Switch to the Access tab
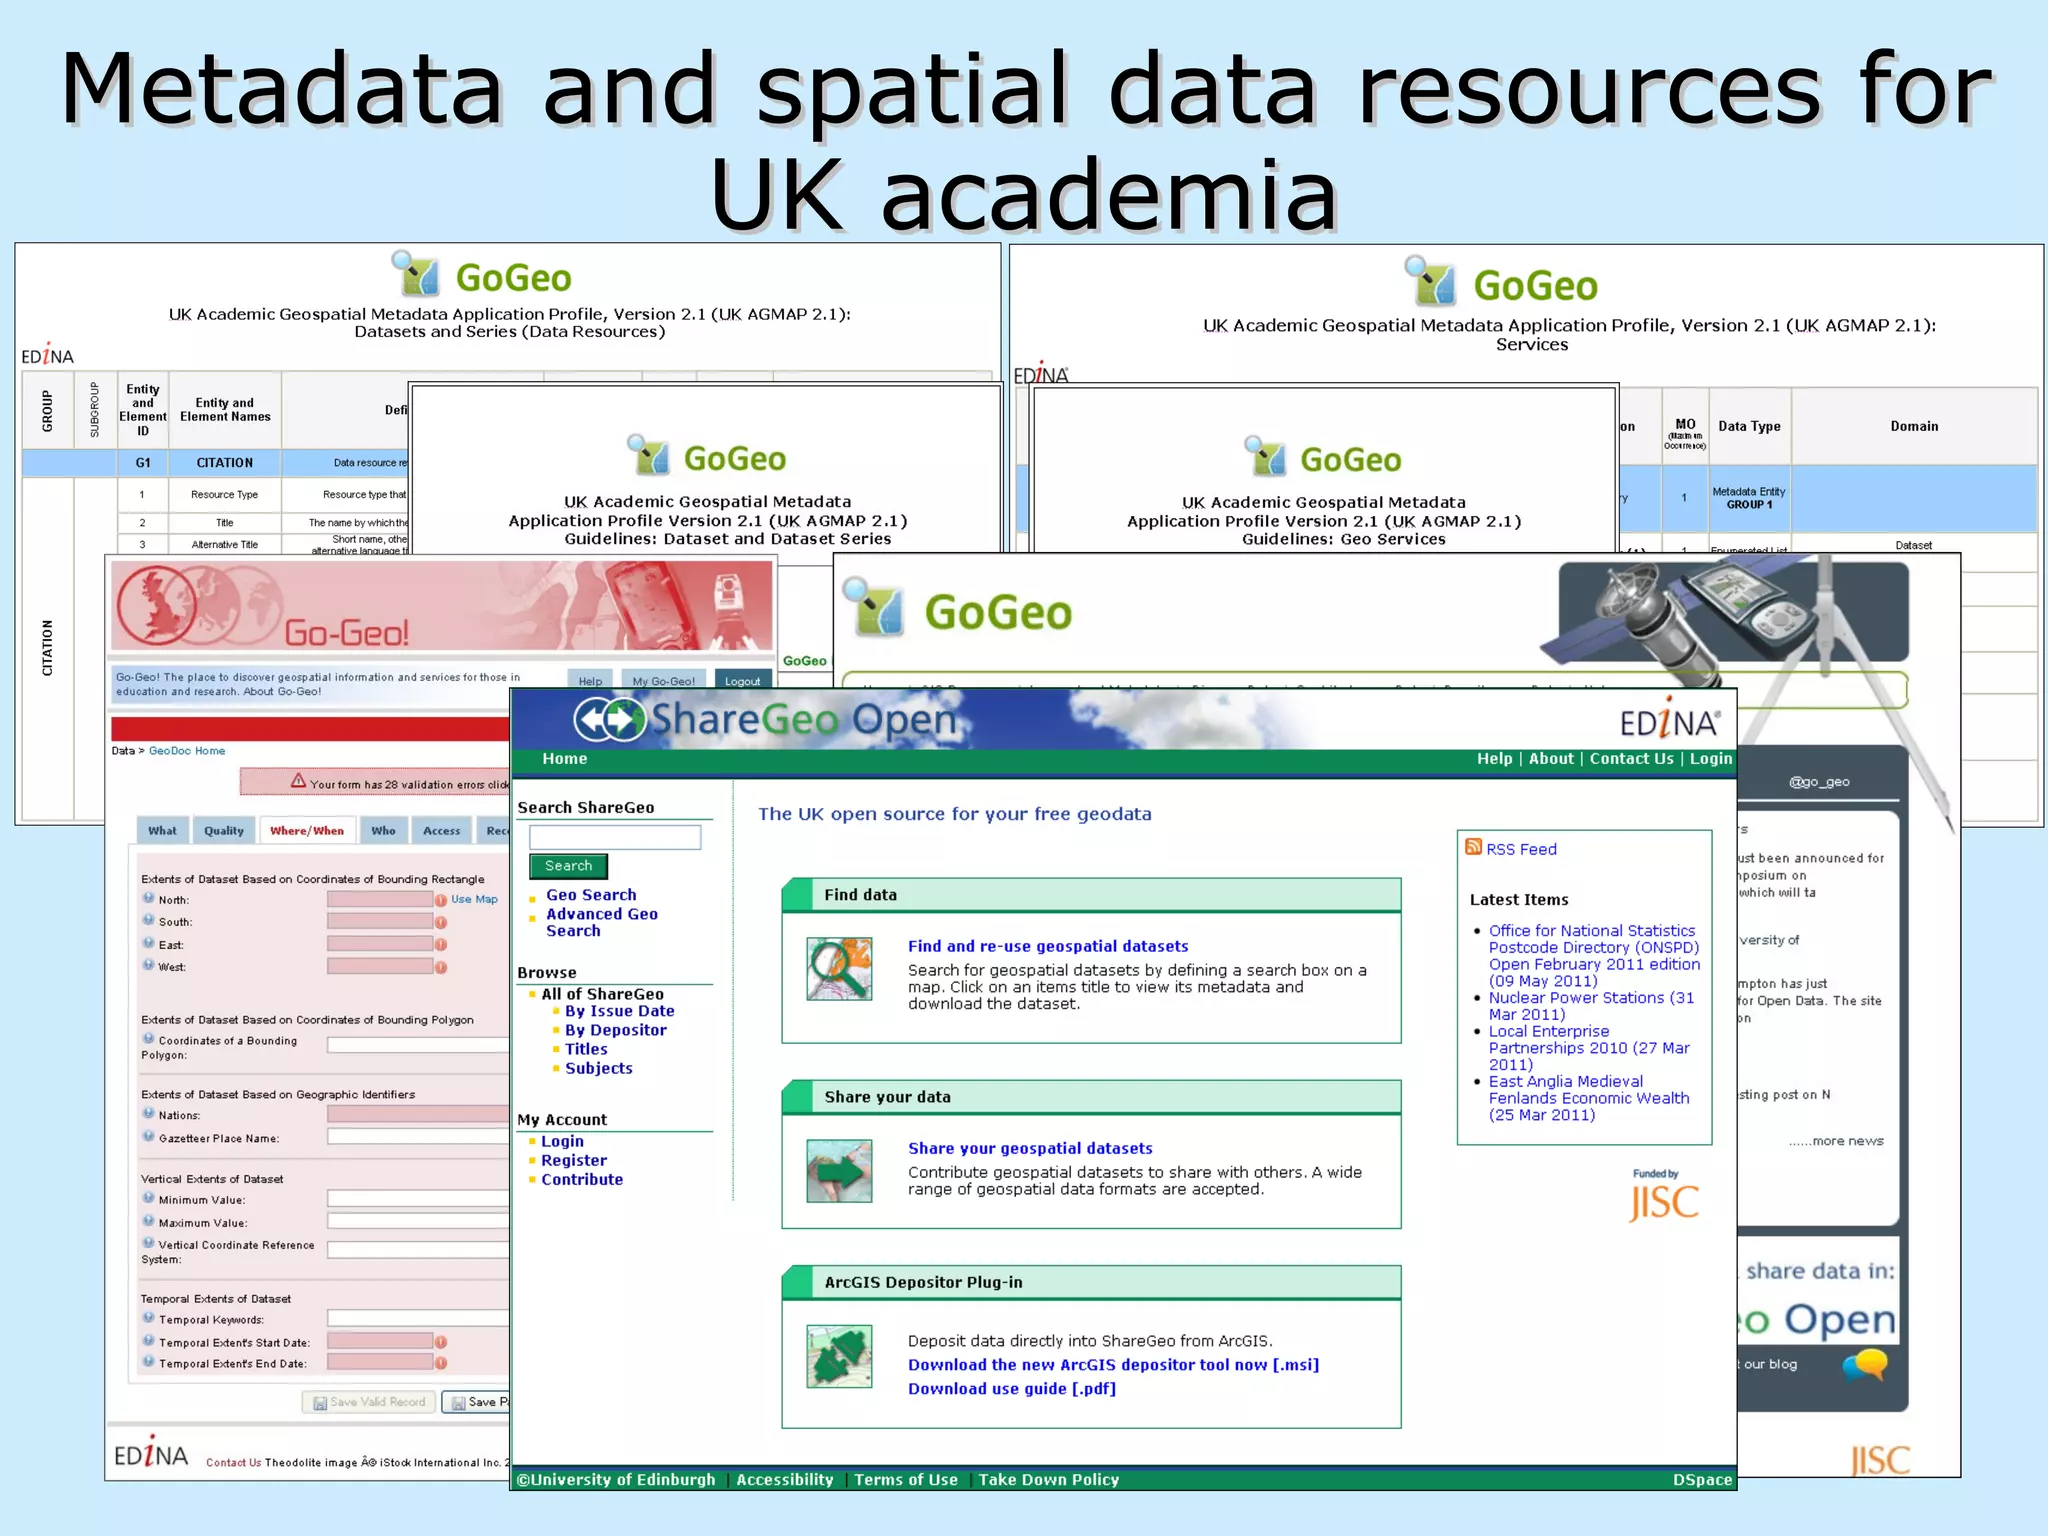2048x1536 pixels. click(x=442, y=830)
